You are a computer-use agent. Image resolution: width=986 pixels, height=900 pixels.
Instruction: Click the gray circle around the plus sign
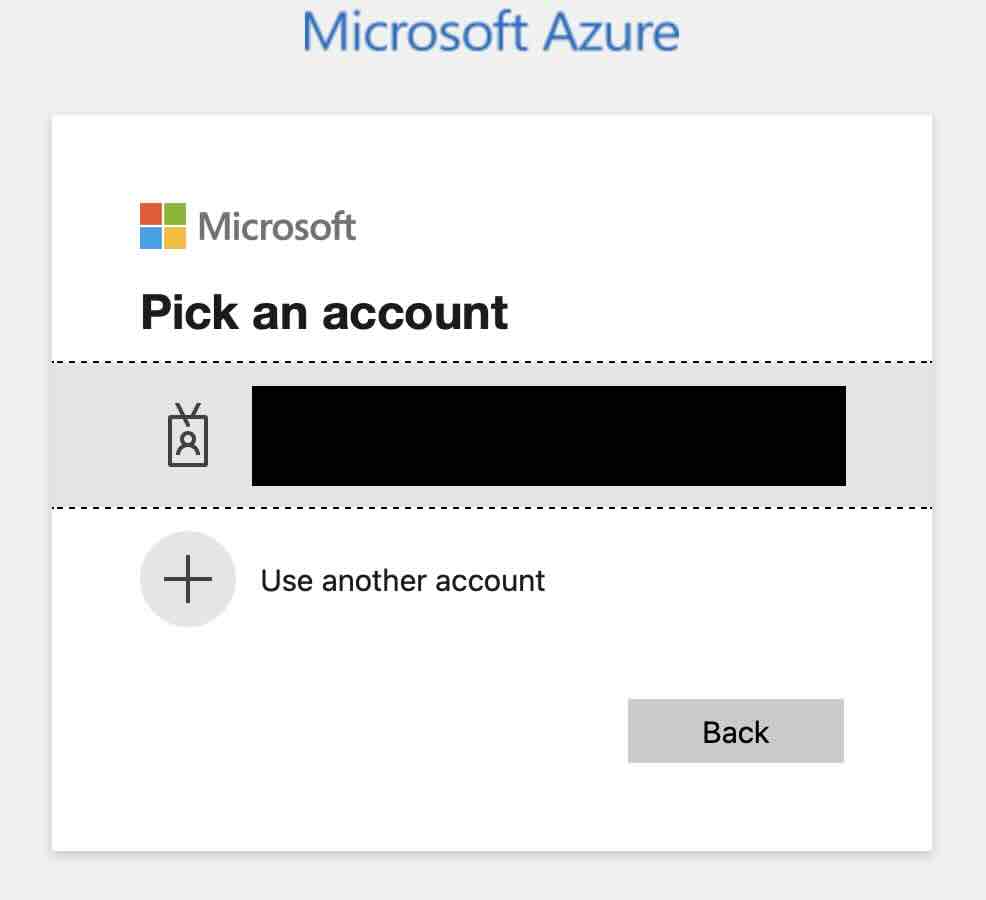click(188, 579)
